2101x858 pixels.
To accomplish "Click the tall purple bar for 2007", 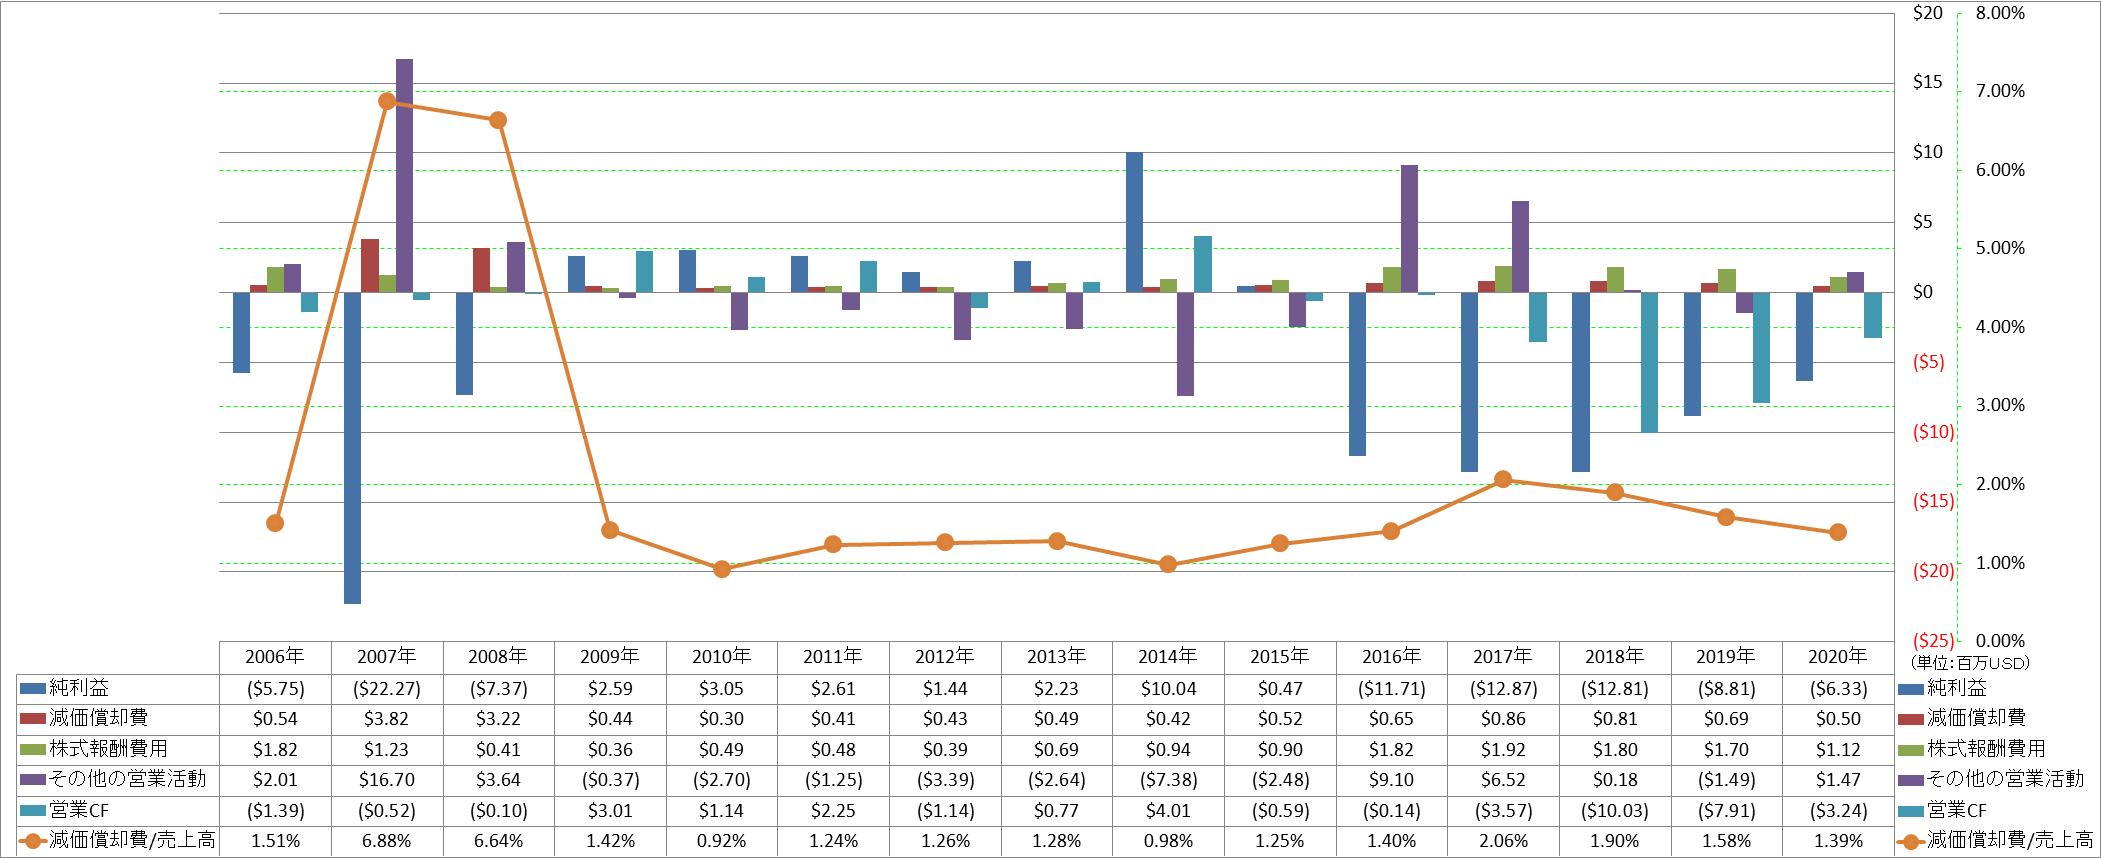I will [x=404, y=175].
